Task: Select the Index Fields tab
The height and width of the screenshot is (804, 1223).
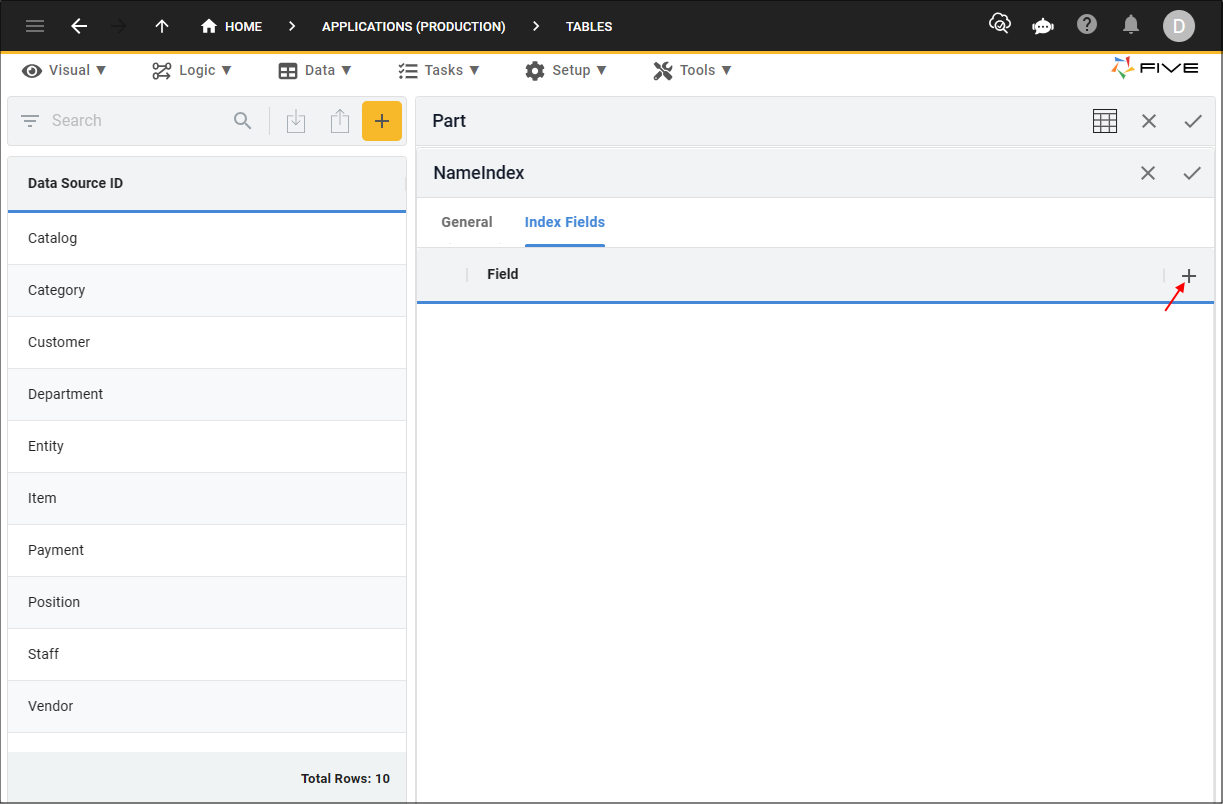Action: pyautogui.click(x=565, y=222)
